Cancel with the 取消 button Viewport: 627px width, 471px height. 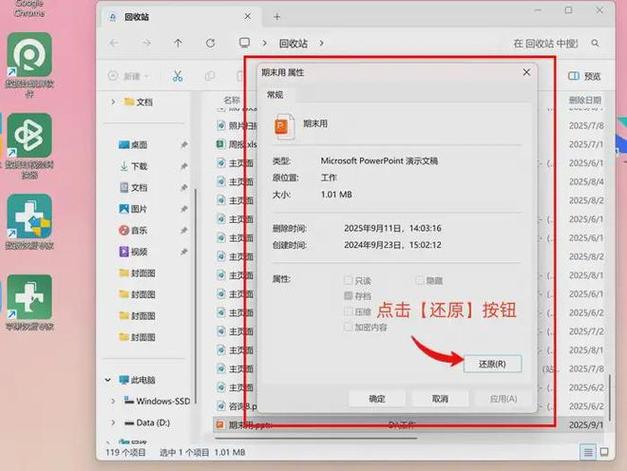439,399
